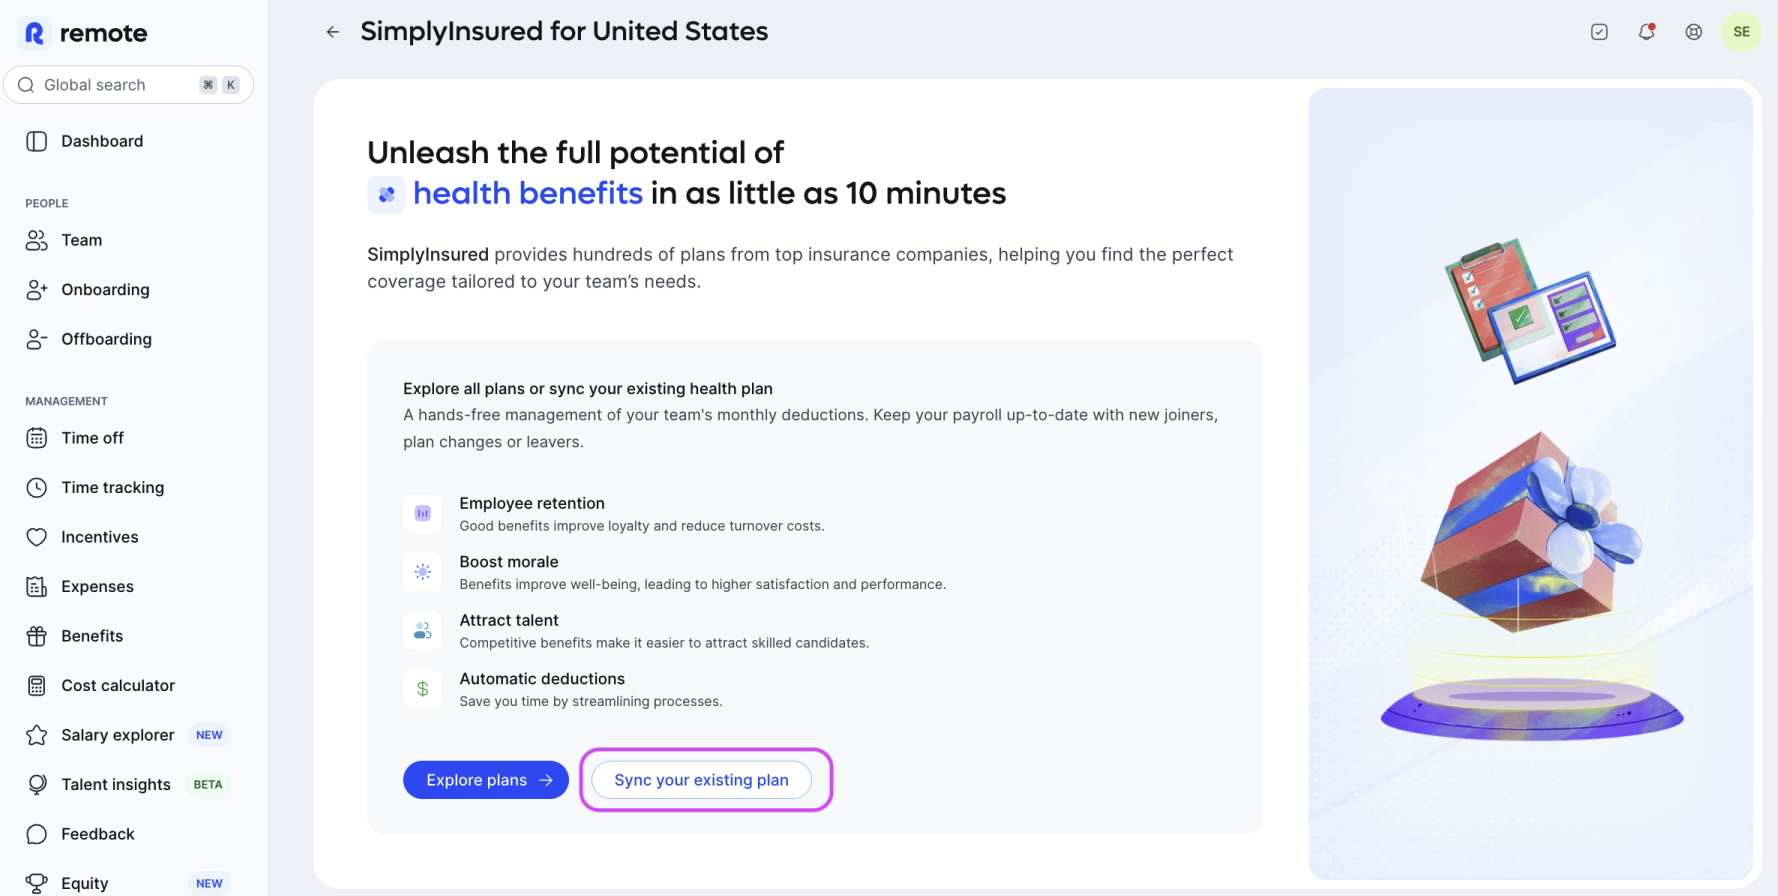This screenshot has width=1778, height=896.
Task: Click the Incentives heart icon
Action: 37,537
